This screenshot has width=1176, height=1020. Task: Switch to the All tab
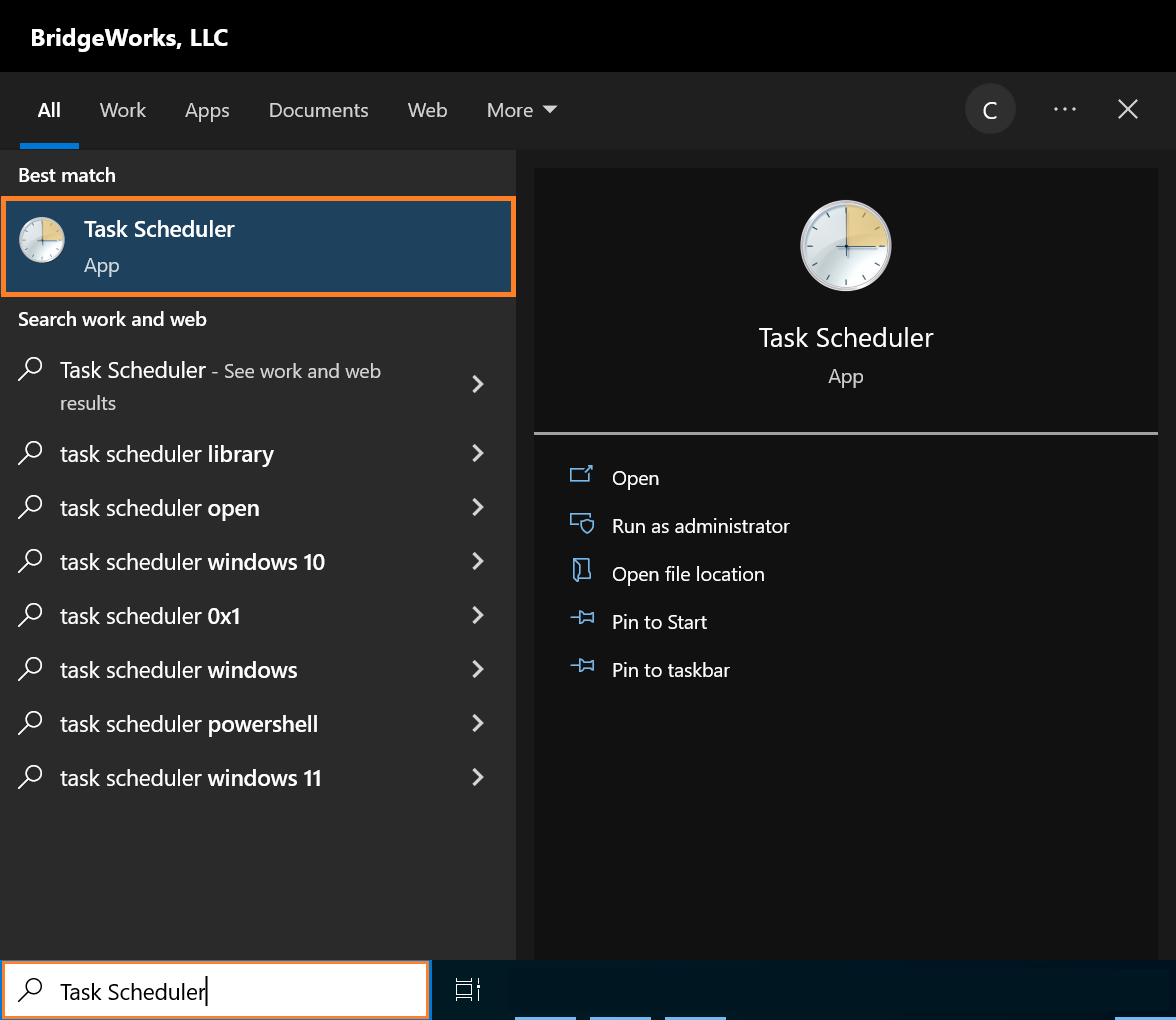coord(49,110)
